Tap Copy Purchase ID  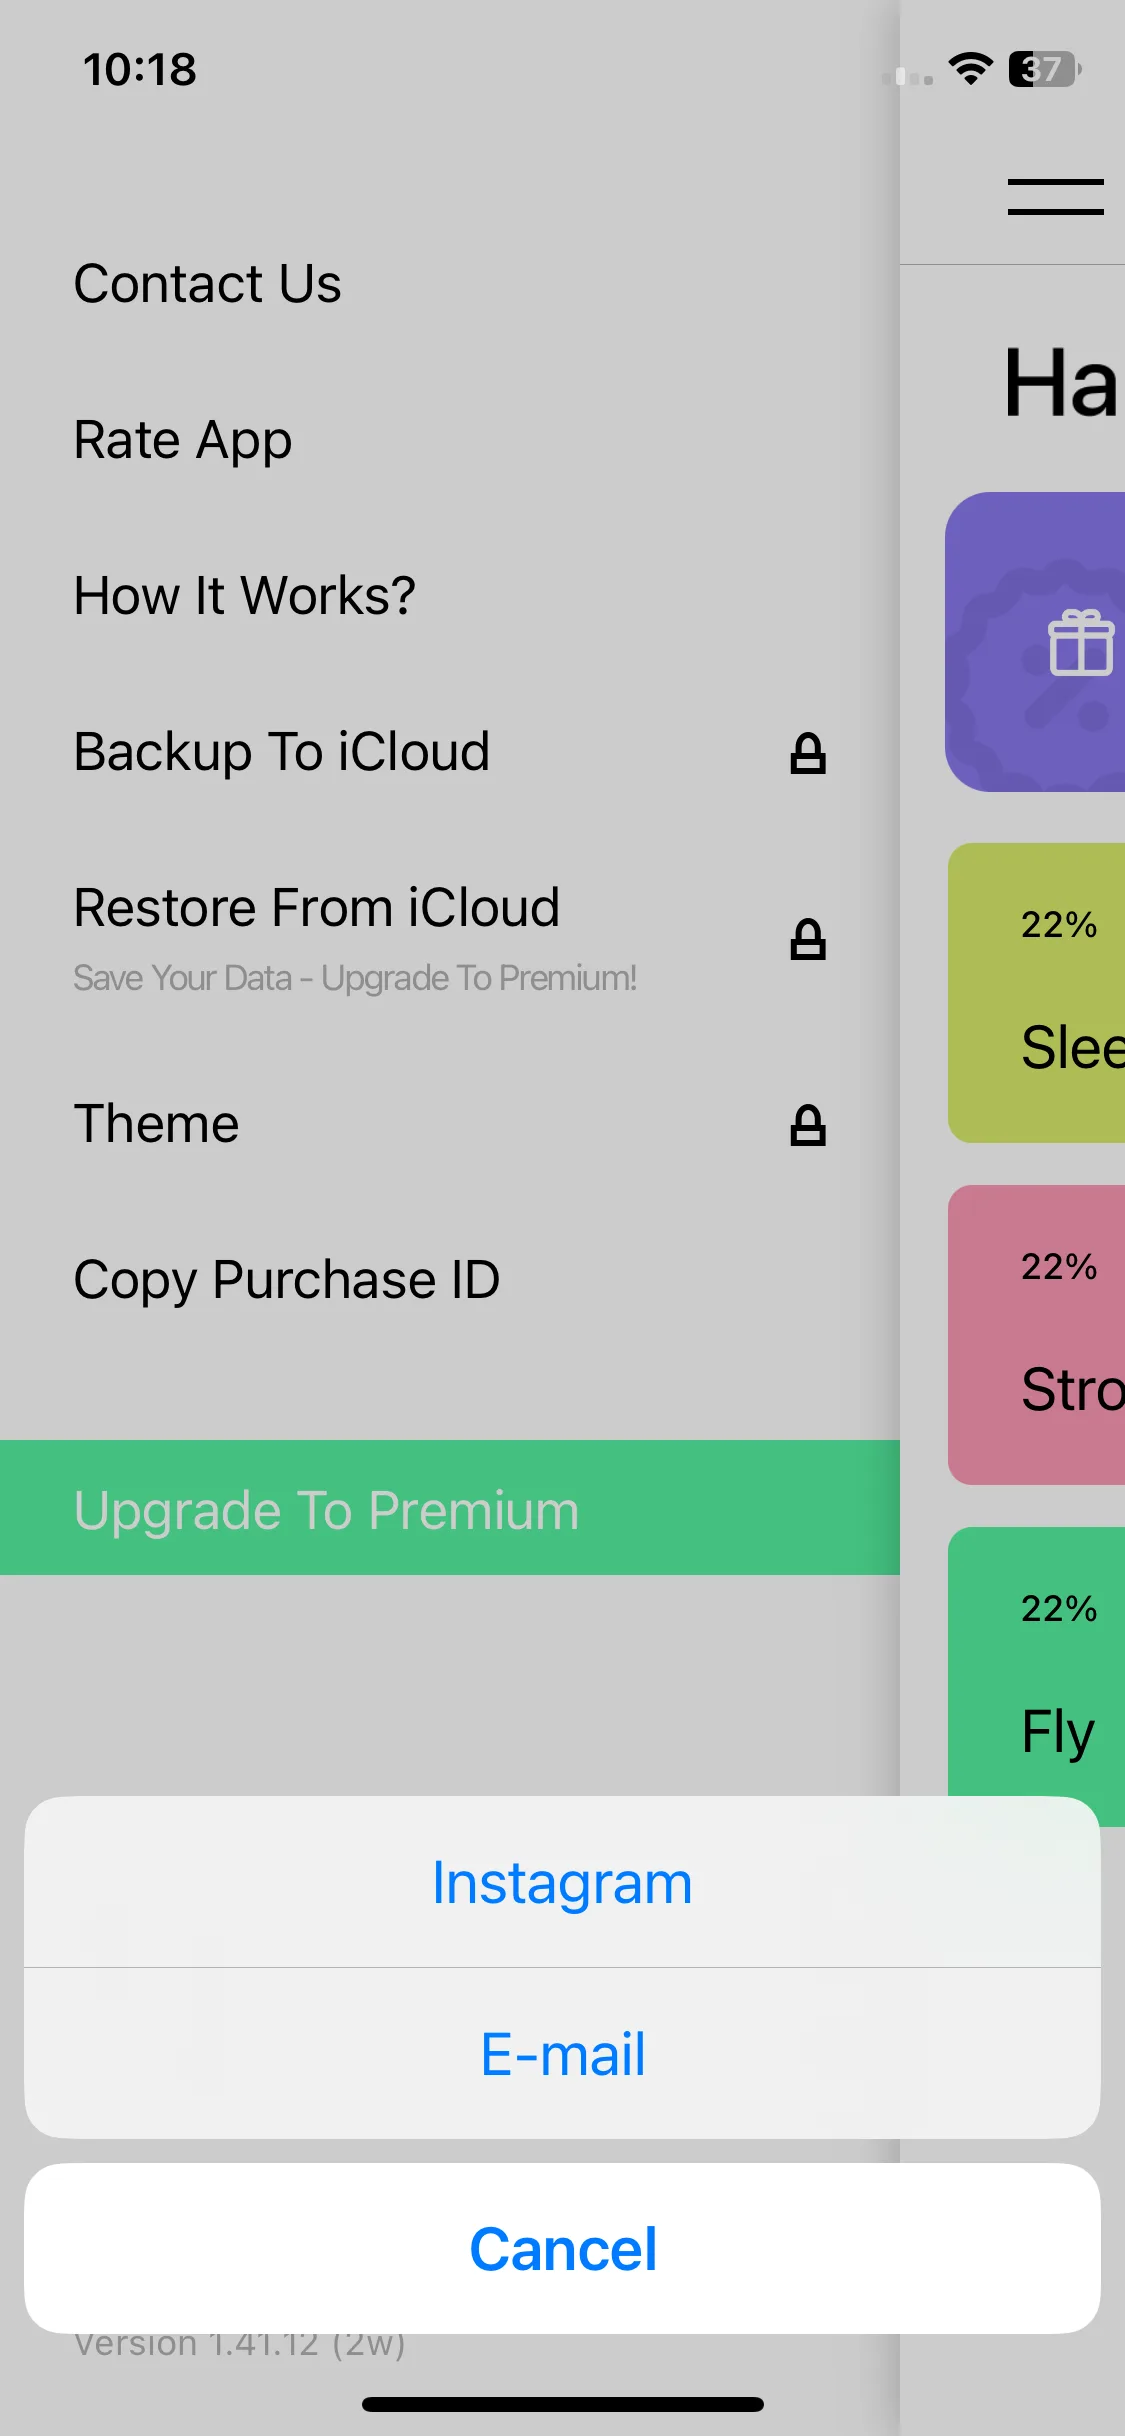click(450, 1280)
